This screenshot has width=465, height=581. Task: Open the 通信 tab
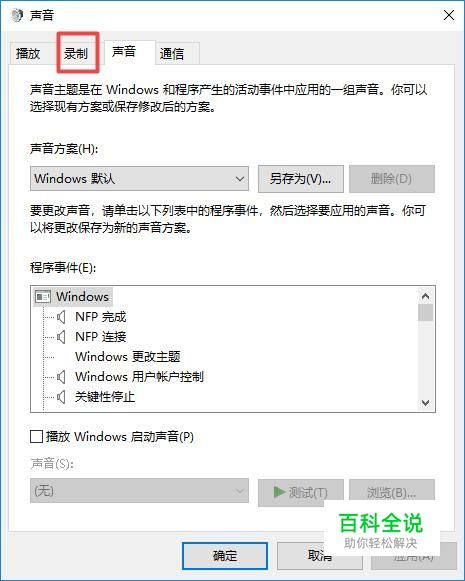click(172, 54)
